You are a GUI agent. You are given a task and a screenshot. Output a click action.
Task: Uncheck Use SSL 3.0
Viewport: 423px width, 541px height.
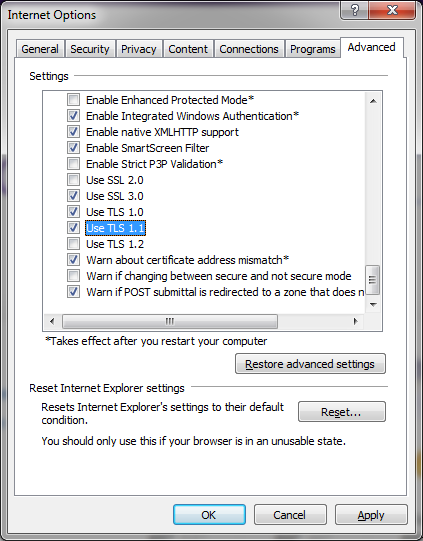pyautogui.click(x=73, y=196)
